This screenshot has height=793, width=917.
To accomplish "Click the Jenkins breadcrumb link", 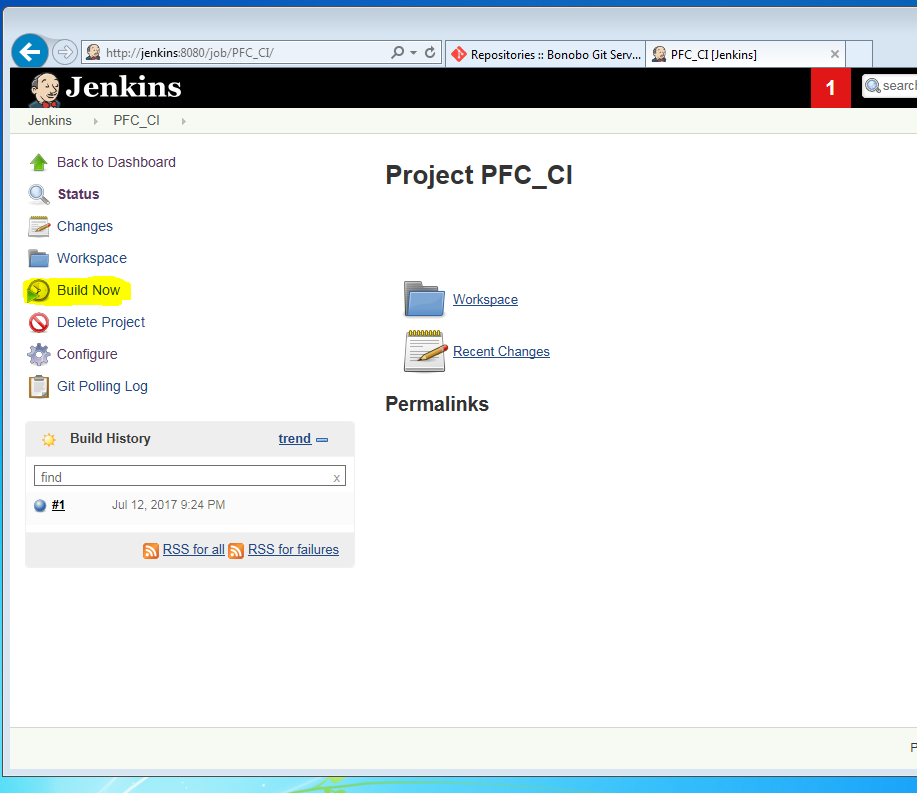I will (50, 120).
